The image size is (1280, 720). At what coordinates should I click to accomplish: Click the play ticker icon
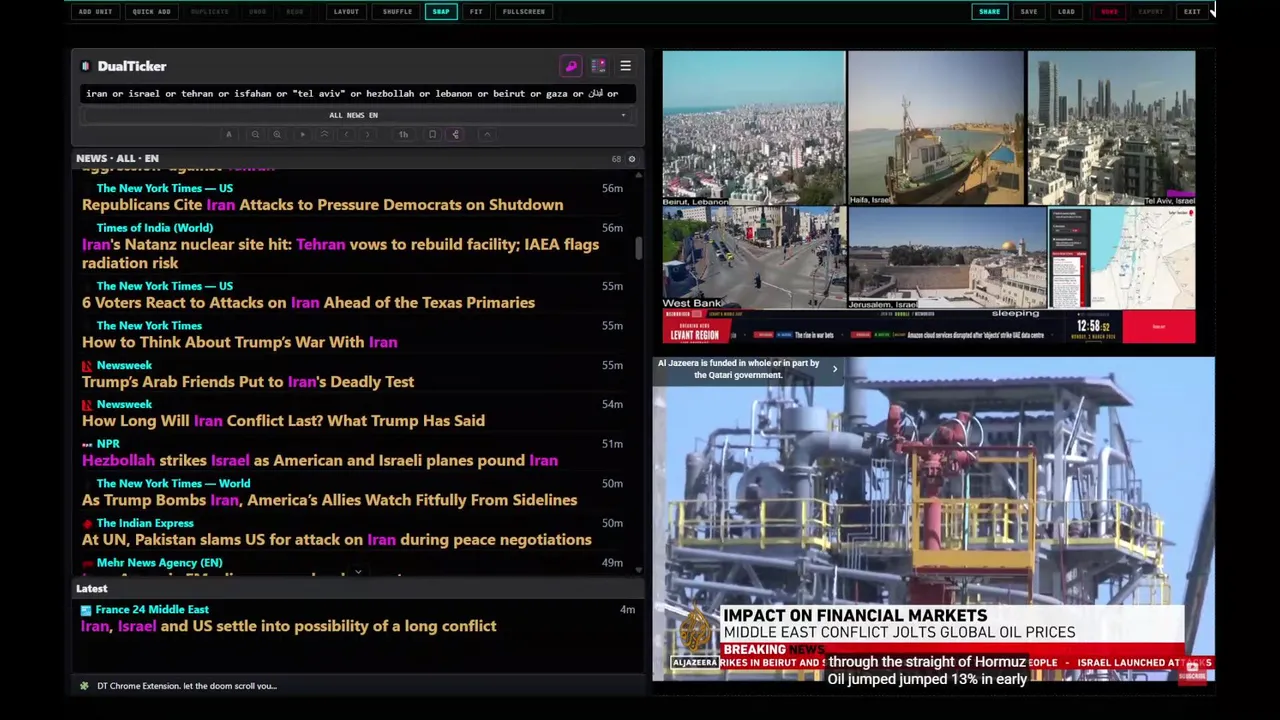[302, 134]
